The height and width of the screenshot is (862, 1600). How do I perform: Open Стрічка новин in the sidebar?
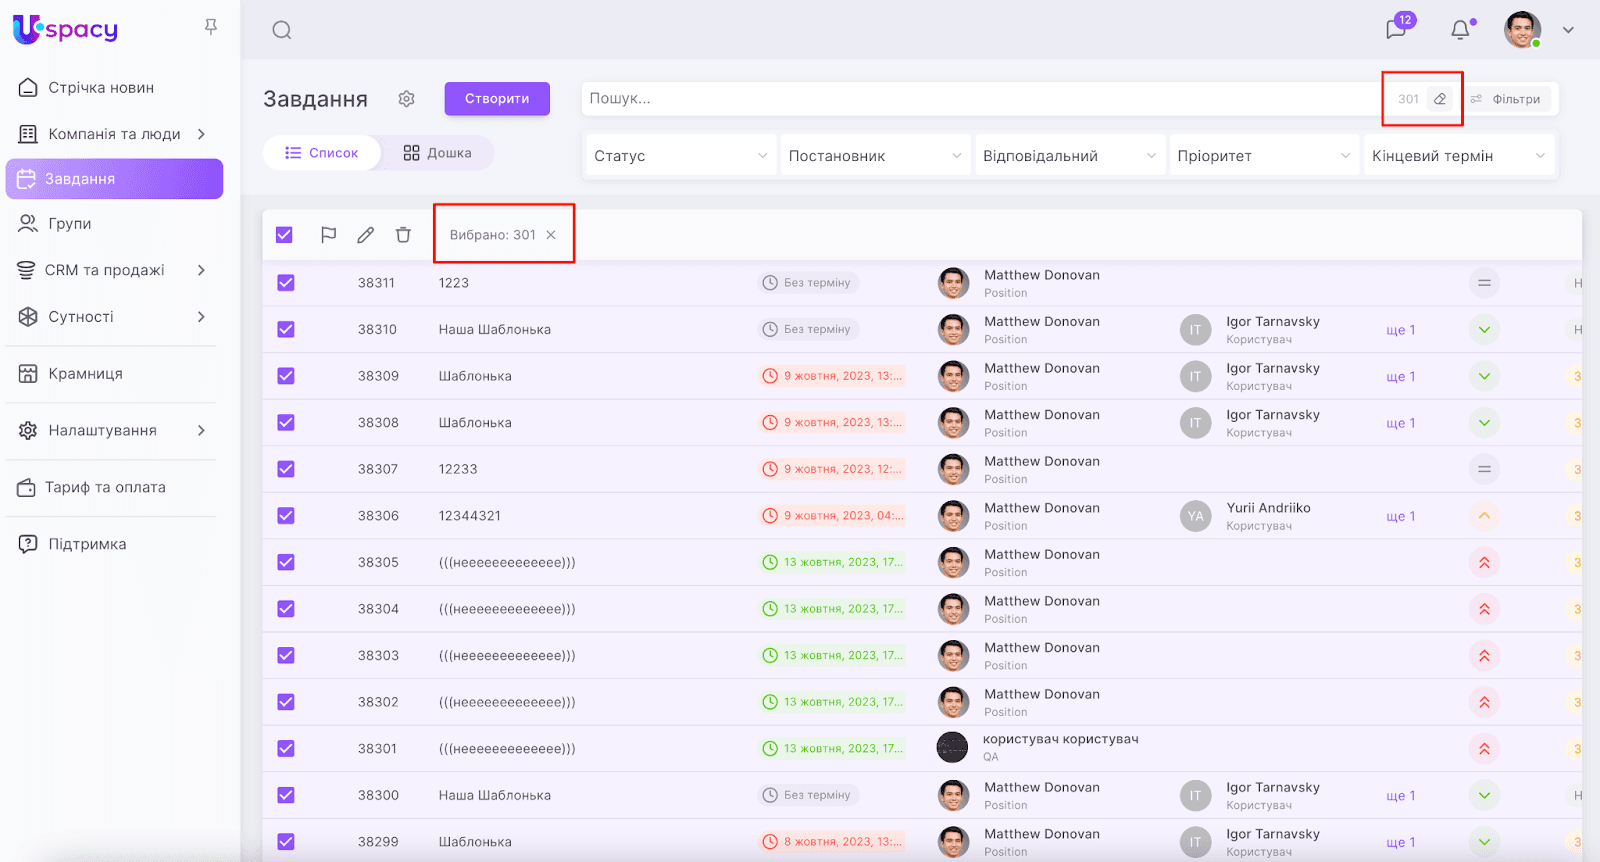[101, 88]
